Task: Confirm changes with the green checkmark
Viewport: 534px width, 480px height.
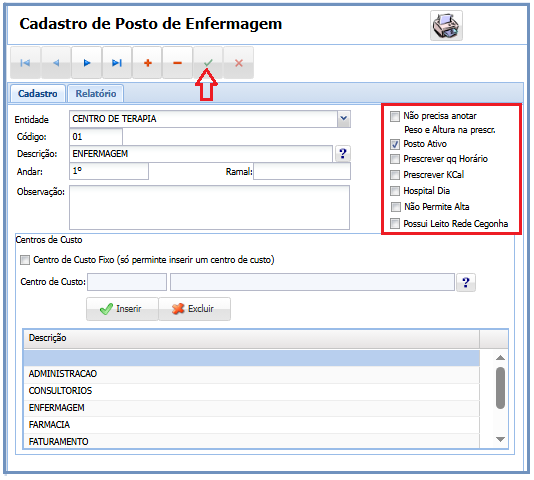Action: pyautogui.click(x=208, y=63)
